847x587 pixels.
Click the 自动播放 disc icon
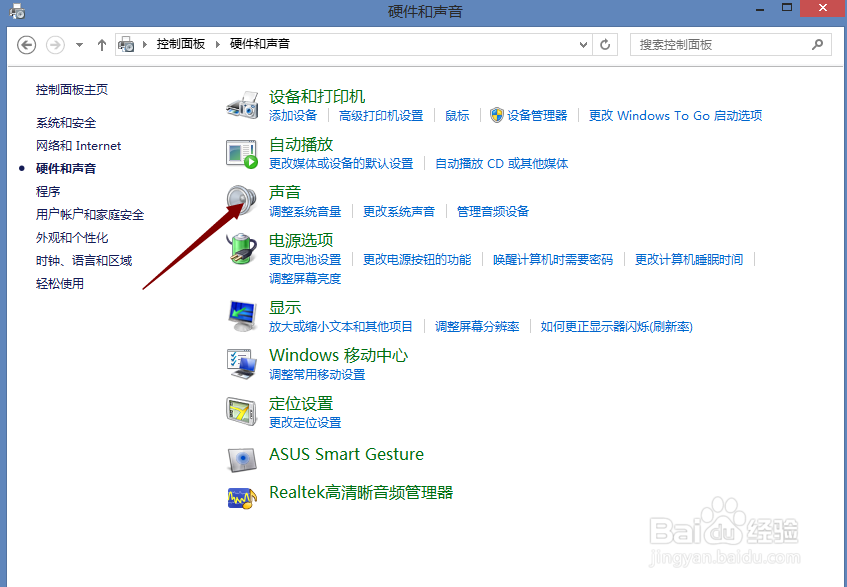point(240,153)
